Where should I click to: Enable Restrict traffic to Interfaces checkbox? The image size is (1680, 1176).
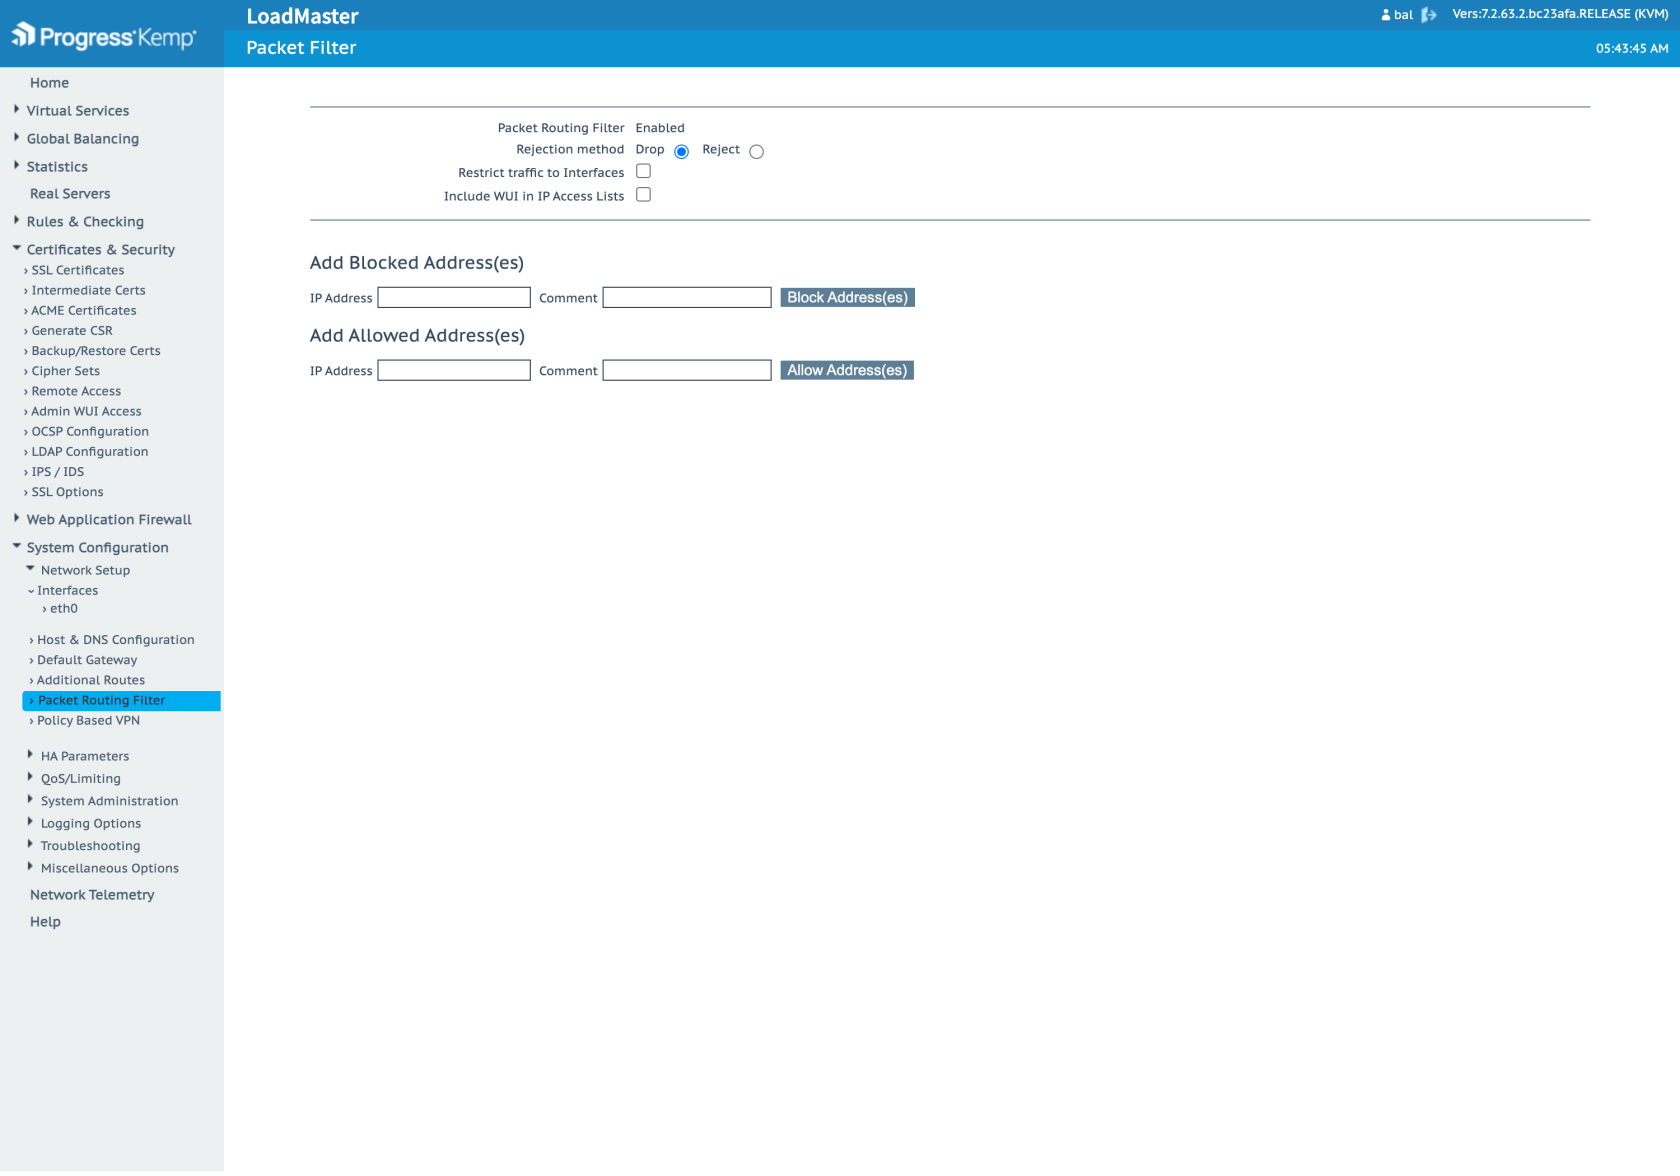pos(643,171)
